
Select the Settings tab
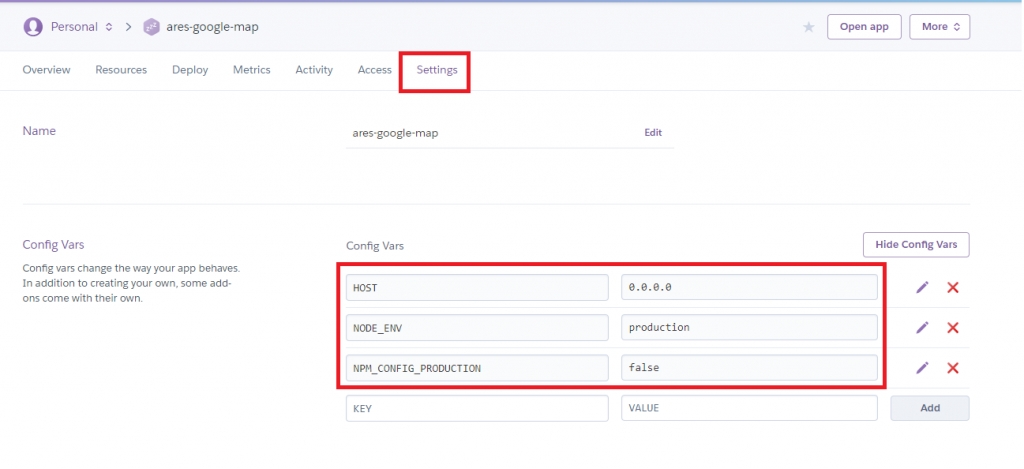click(x=437, y=69)
